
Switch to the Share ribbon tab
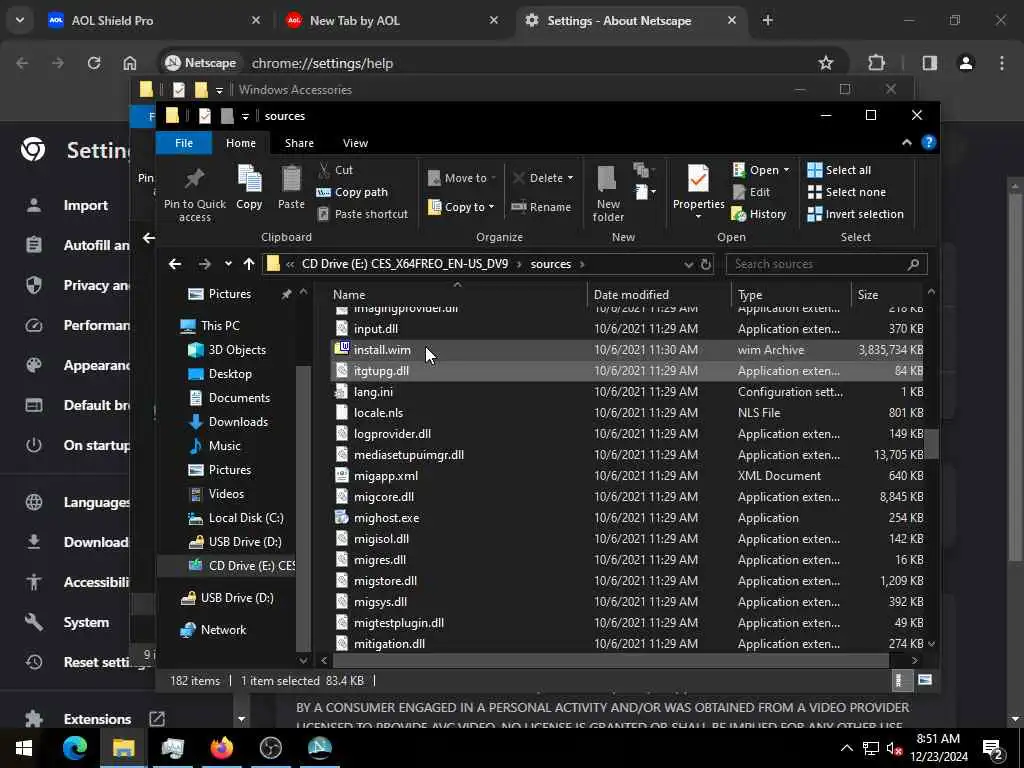[299, 143]
